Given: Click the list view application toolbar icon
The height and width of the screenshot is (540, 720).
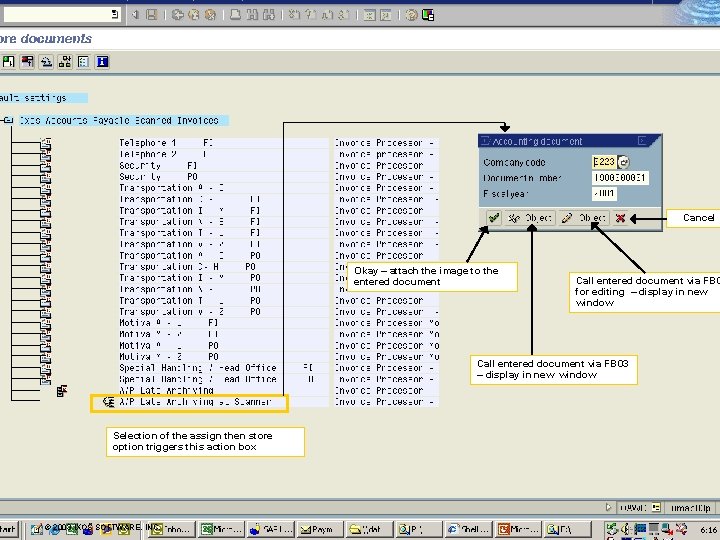Looking at the screenshot, I should 83,62.
